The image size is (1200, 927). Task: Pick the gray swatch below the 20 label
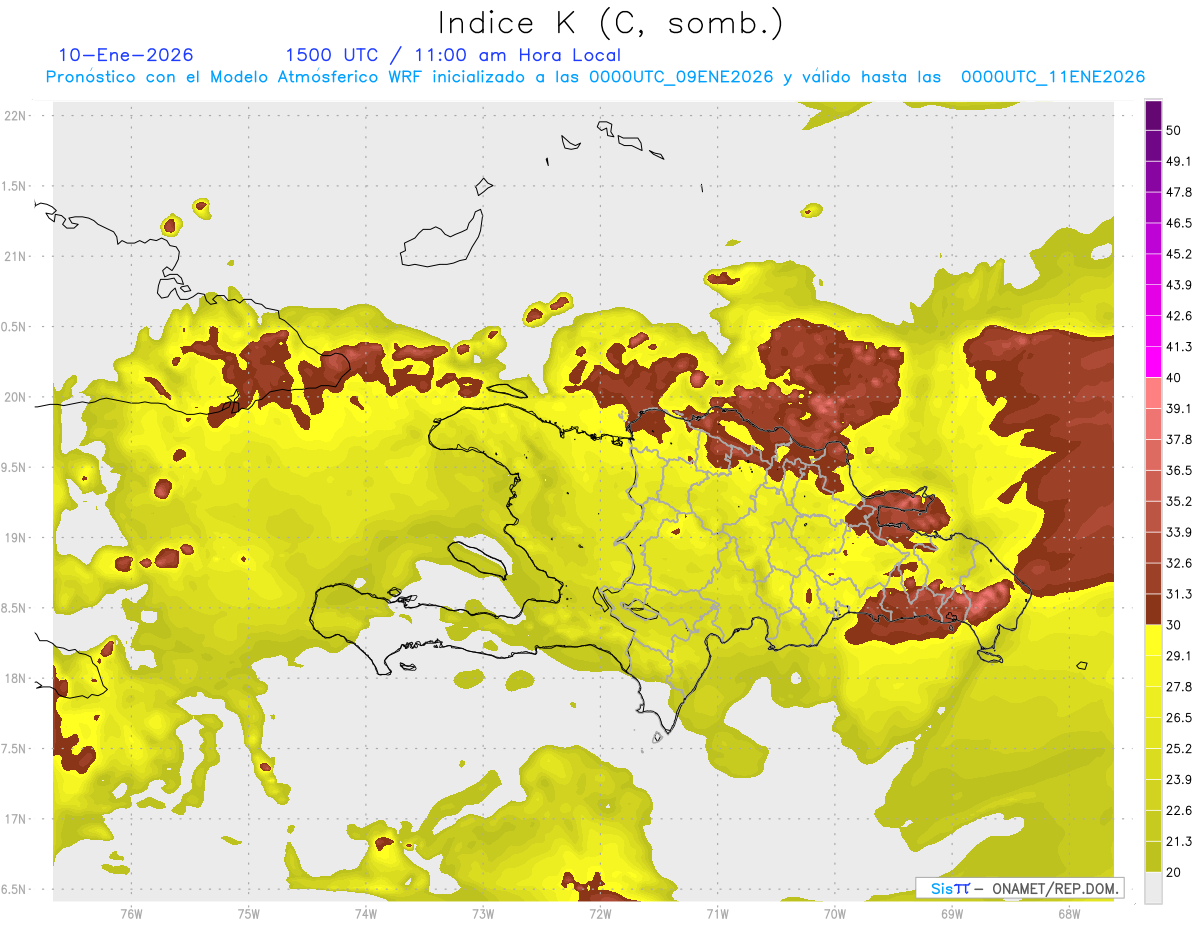(1153, 888)
